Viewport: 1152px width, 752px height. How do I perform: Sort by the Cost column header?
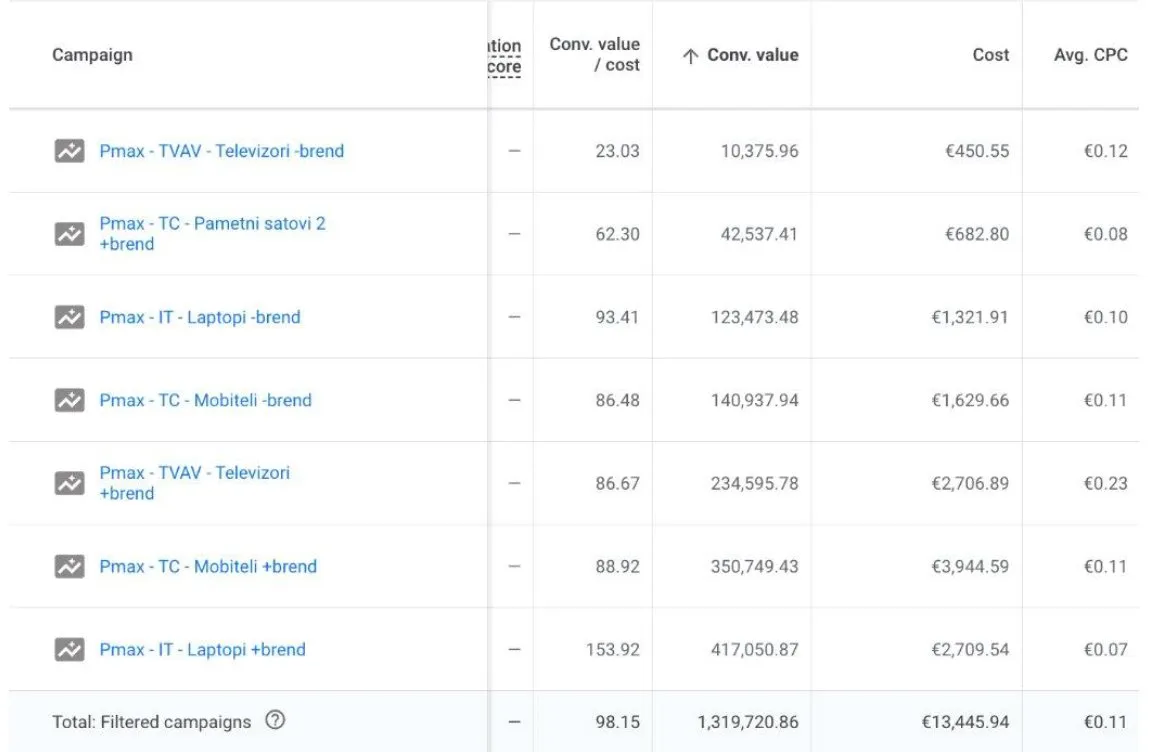coord(990,55)
